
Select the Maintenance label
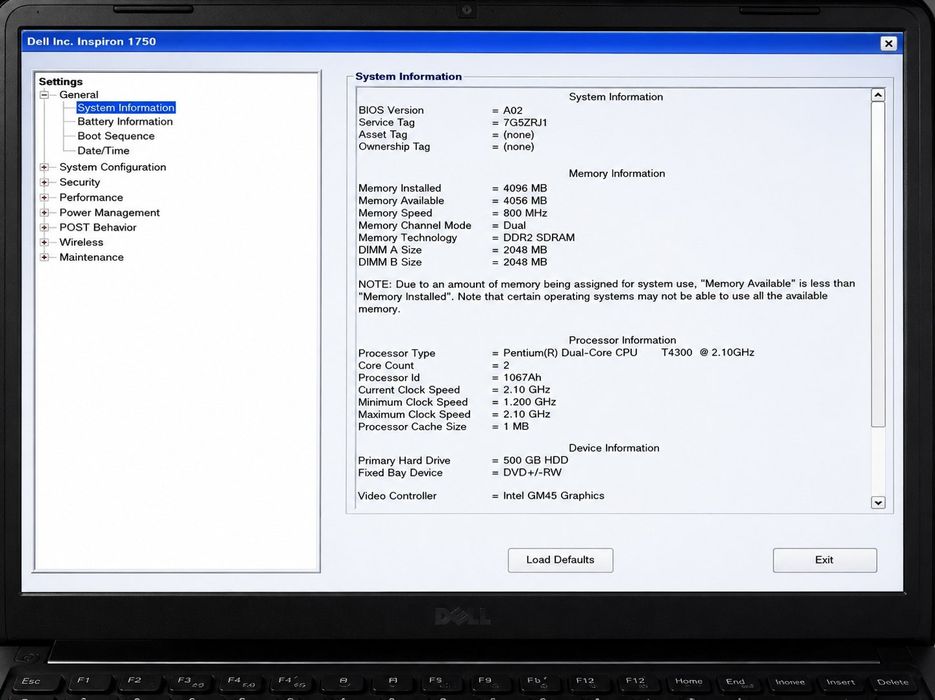point(91,257)
